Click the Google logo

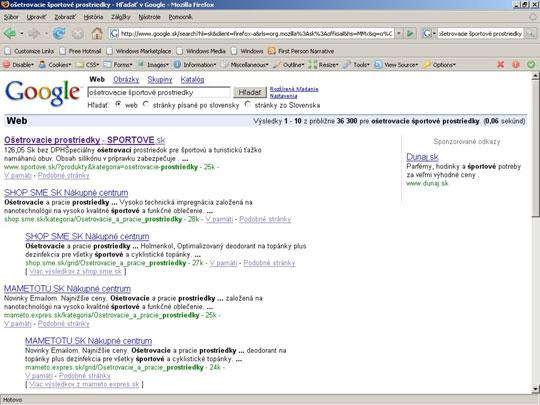(x=42, y=93)
